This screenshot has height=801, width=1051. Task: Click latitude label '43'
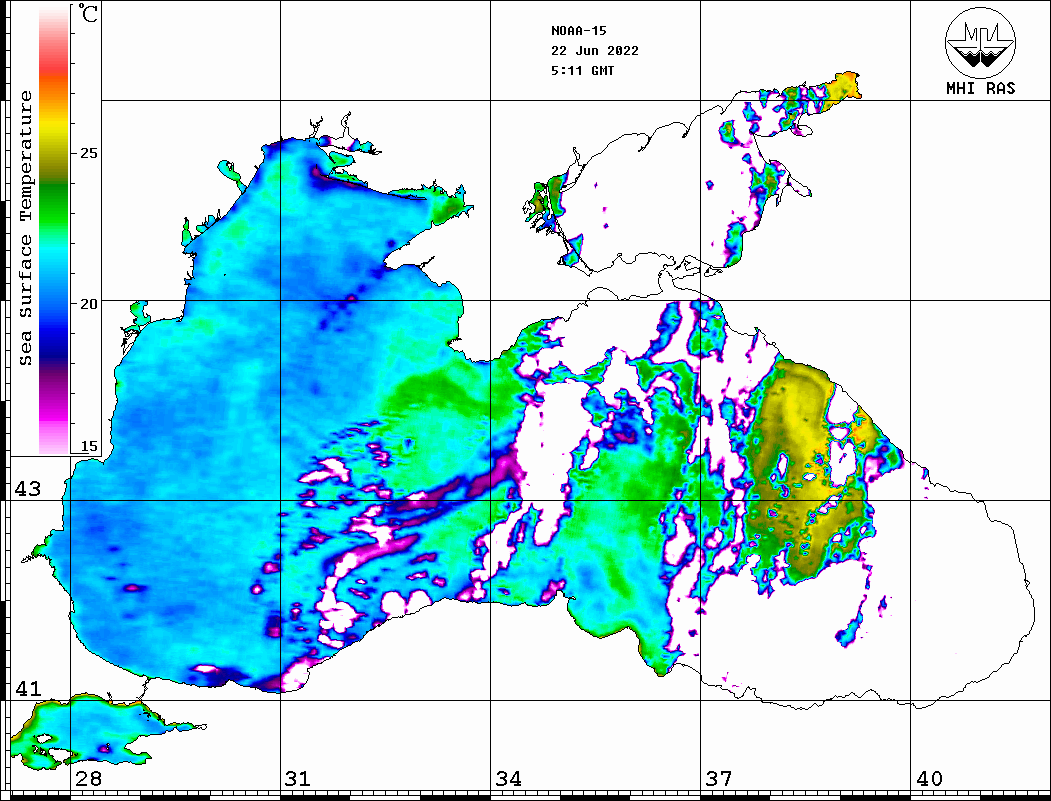coord(28,489)
